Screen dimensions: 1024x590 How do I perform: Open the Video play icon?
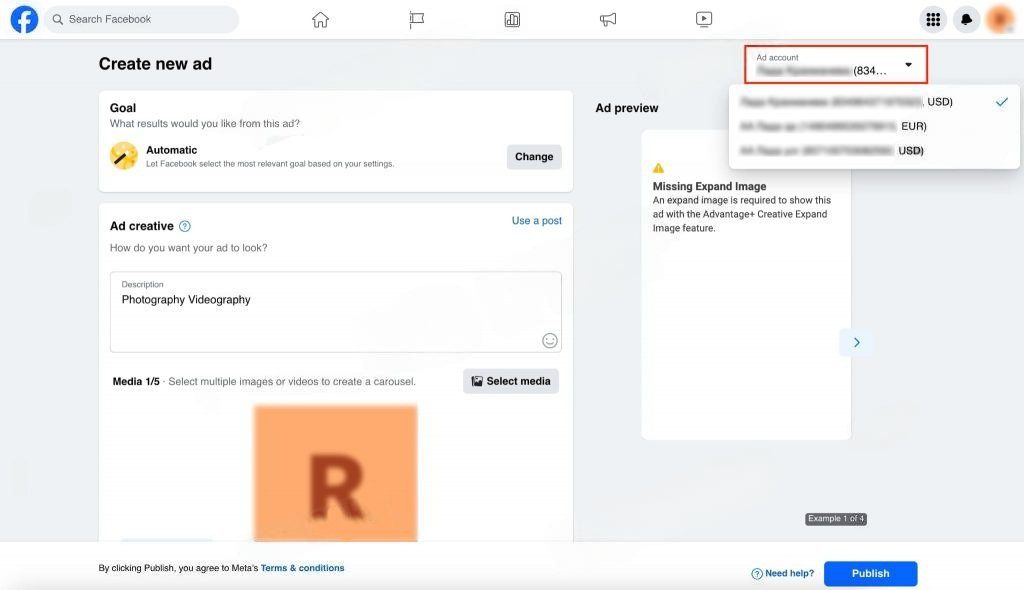[703, 19]
